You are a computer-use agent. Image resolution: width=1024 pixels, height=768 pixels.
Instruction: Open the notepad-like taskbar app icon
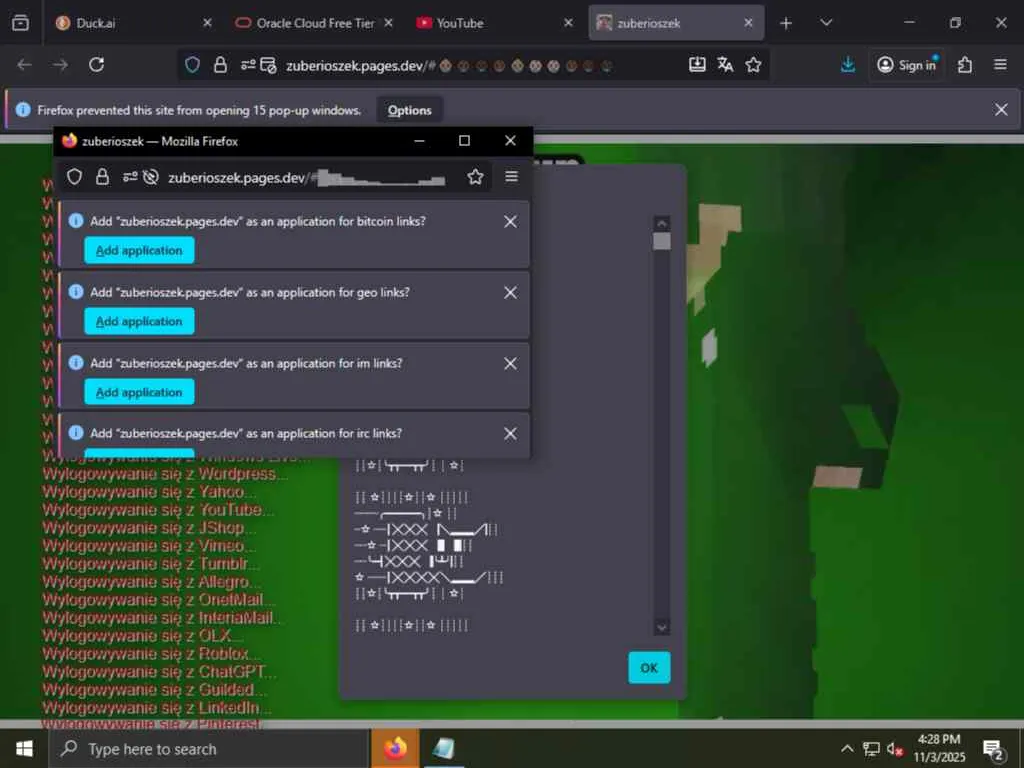click(444, 748)
